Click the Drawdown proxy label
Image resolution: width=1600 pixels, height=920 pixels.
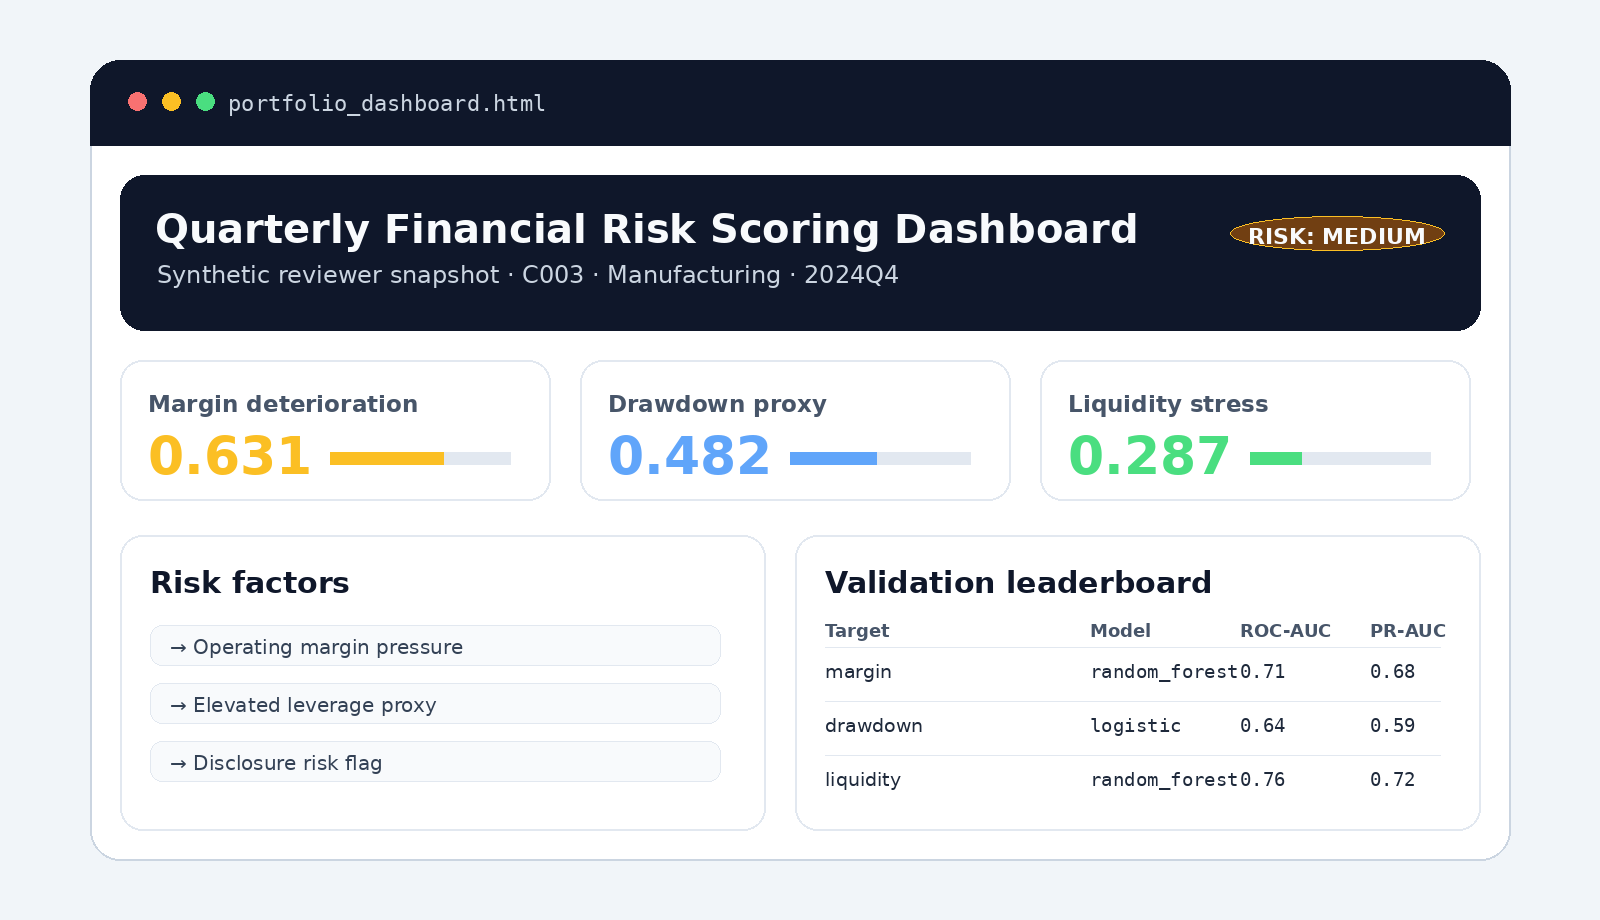[x=717, y=404]
